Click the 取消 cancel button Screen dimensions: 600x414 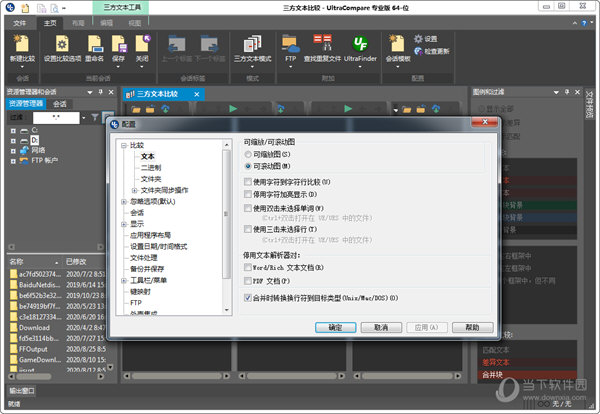coord(381,327)
